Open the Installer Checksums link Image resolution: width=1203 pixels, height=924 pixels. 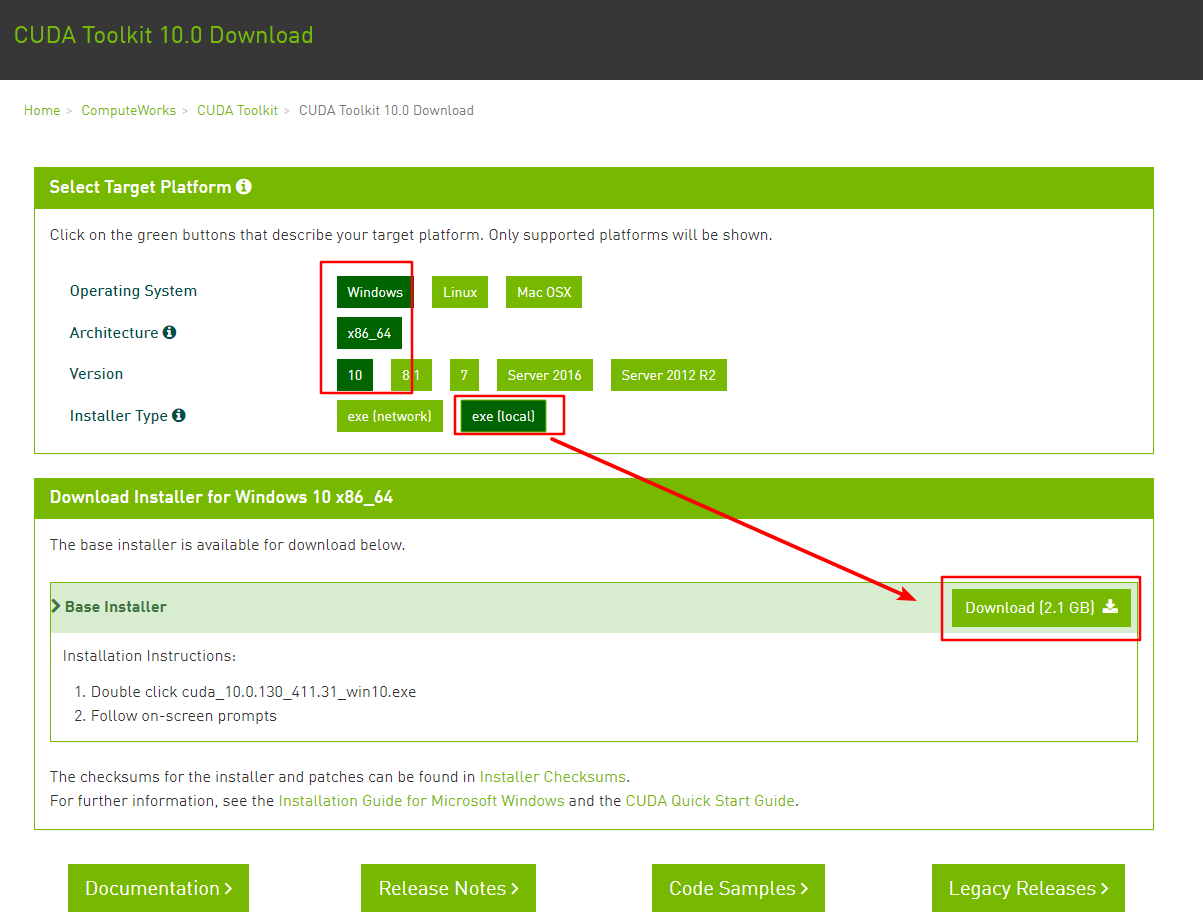(552, 776)
